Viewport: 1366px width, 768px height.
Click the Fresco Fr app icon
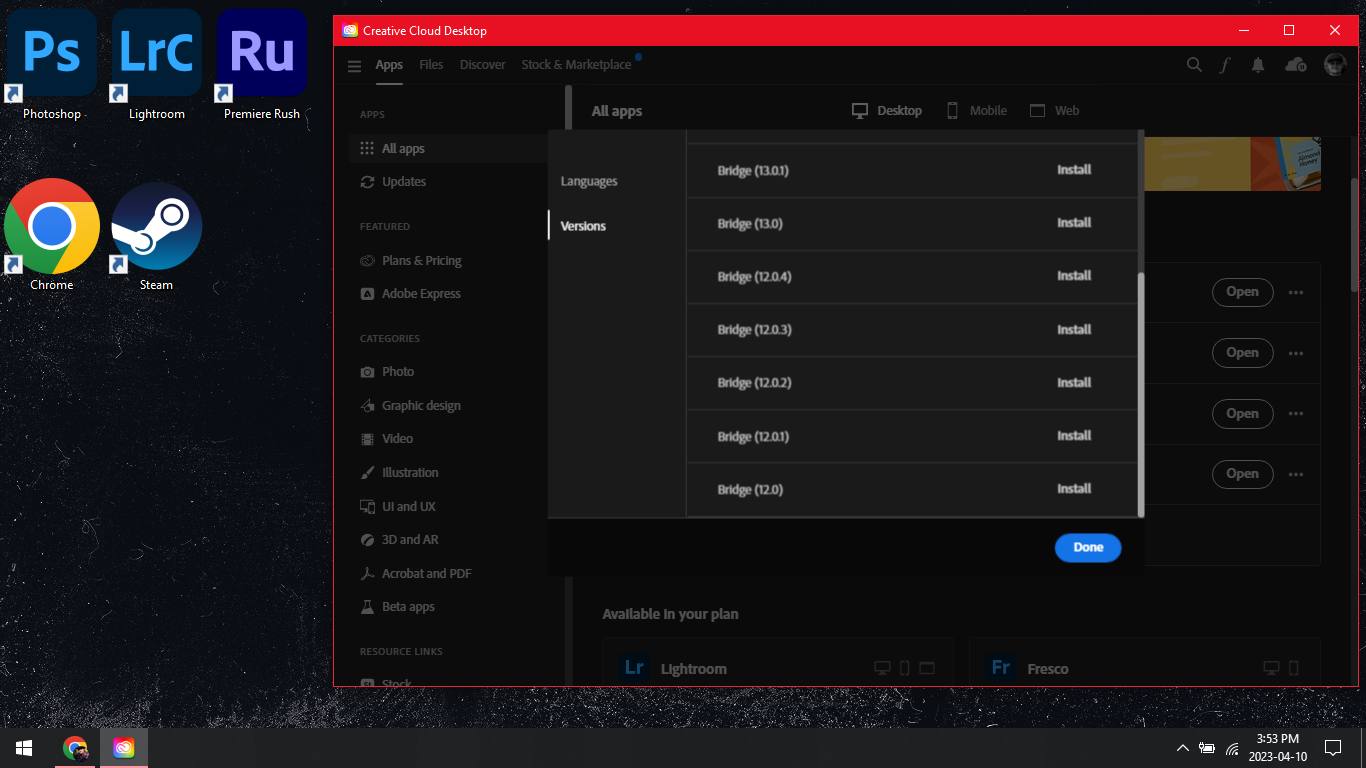pyautogui.click(x=1001, y=668)
